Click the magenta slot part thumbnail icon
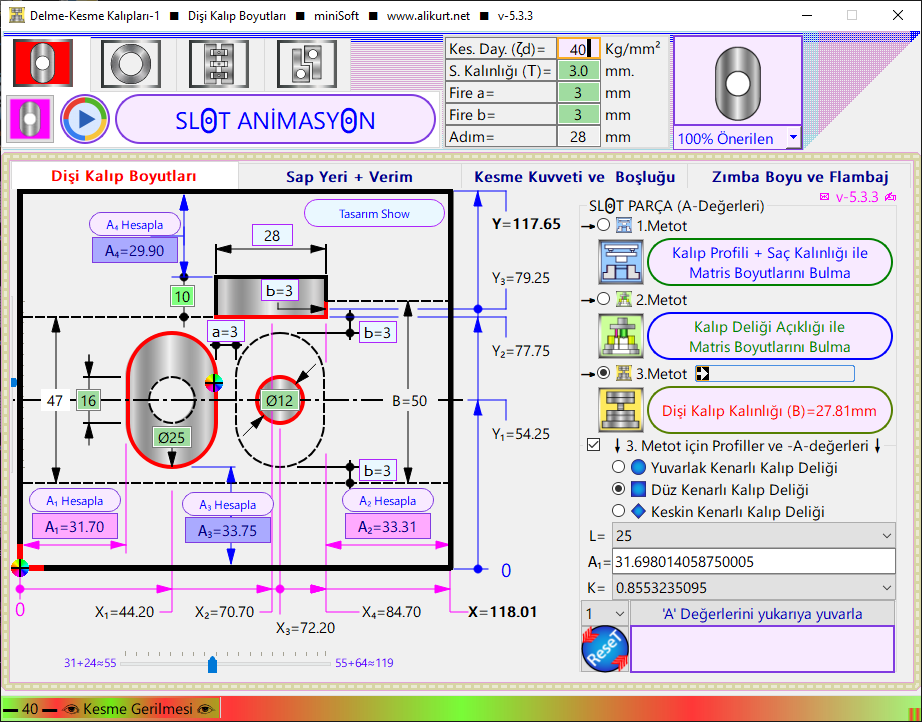 [x=30, y=120]
